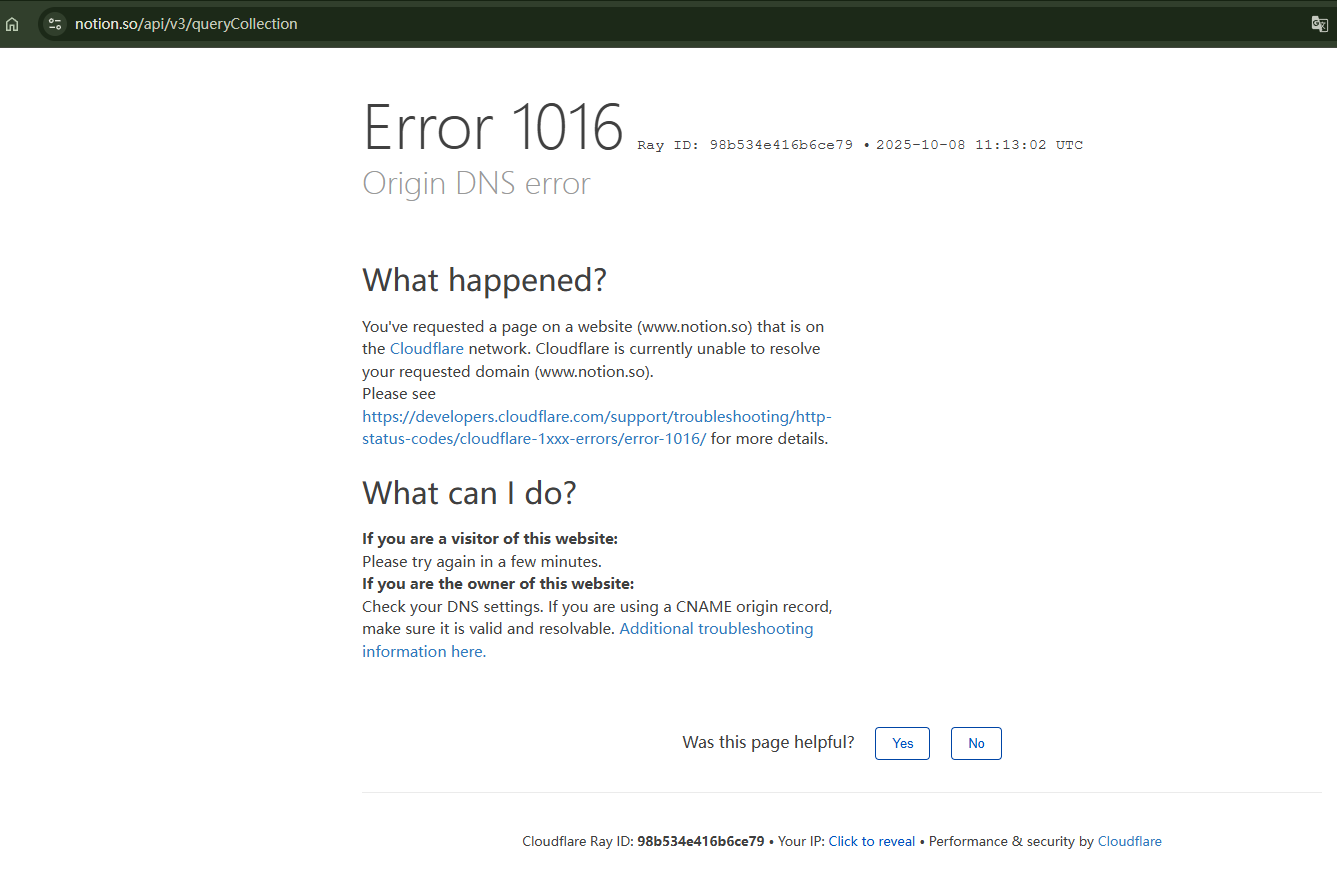
Task: Click the footer Ray ID value 98b534e416b6ce79
Action: pyautogui.click(x=701, y=842)
